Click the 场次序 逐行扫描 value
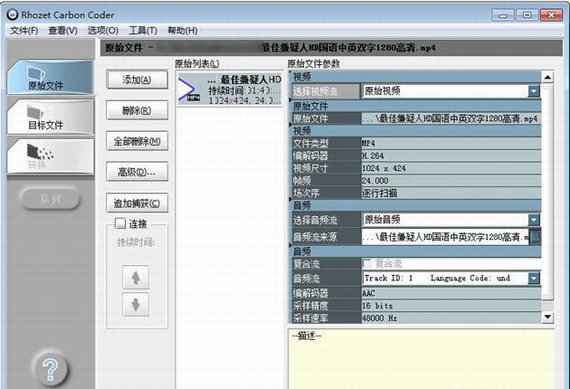 coord(451,193)
